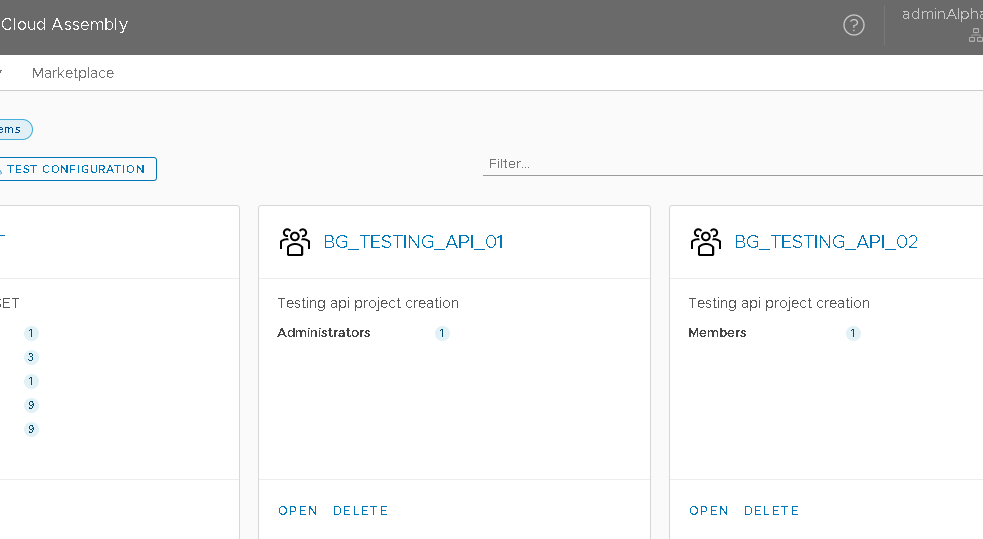Open the help question mark icon
Image resolution: width=983 pixels, height=539 pixels.
(853, 25)
